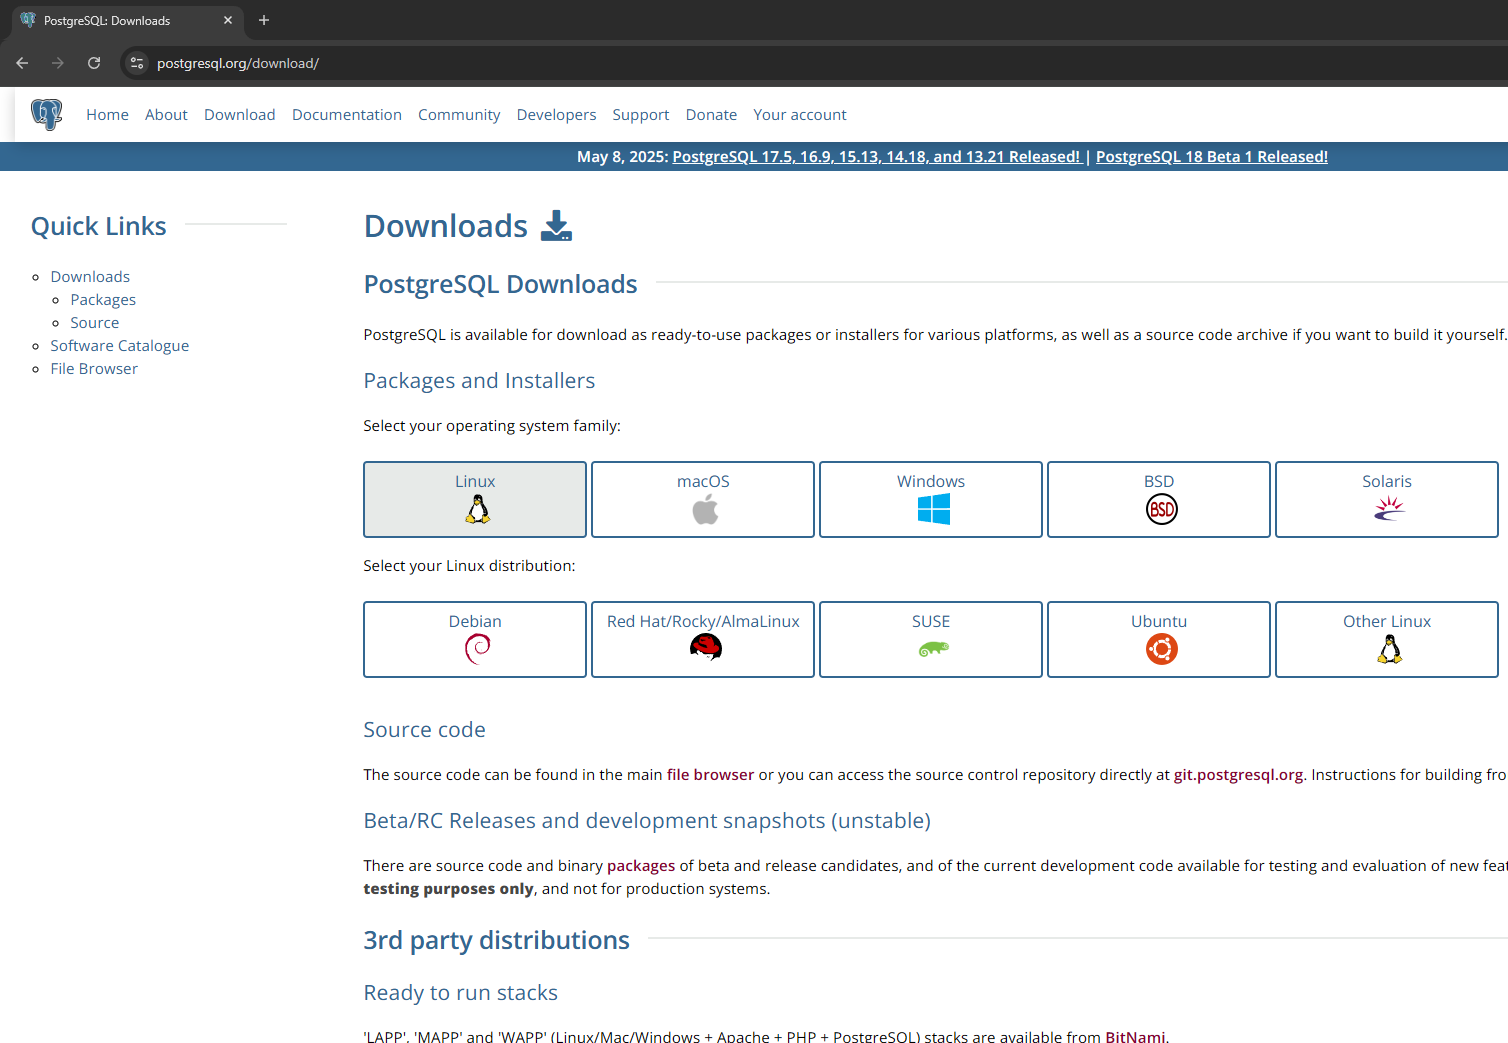This screenshot has width=1508, height=1043.
Task: Follow the BitNami link
Action: [x=1135, y=1036]
